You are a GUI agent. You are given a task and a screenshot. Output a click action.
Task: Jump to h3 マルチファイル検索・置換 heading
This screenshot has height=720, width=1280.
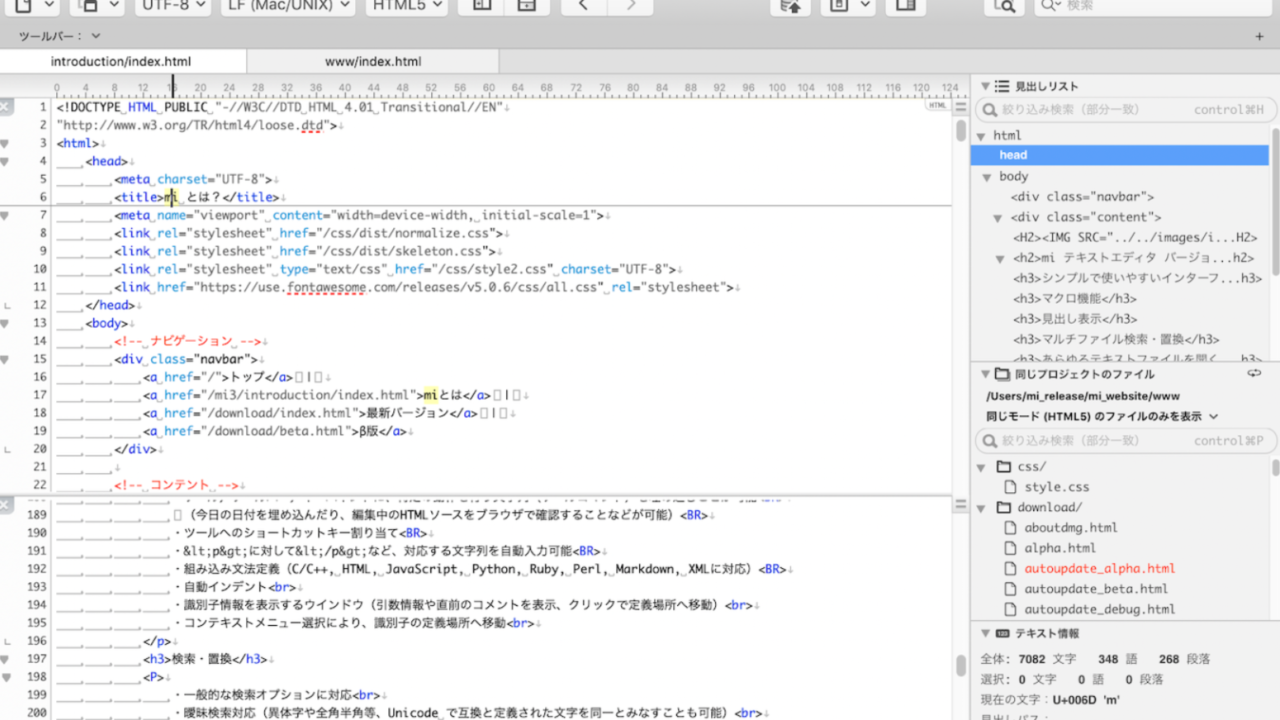(1116, 340)
